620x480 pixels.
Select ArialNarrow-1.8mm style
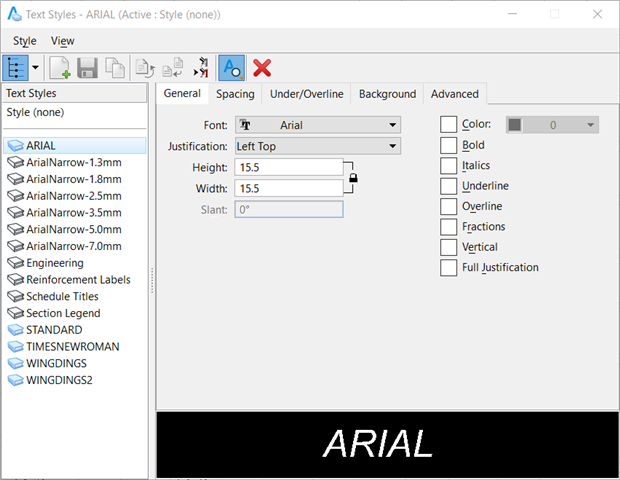(x=74, y=179)
